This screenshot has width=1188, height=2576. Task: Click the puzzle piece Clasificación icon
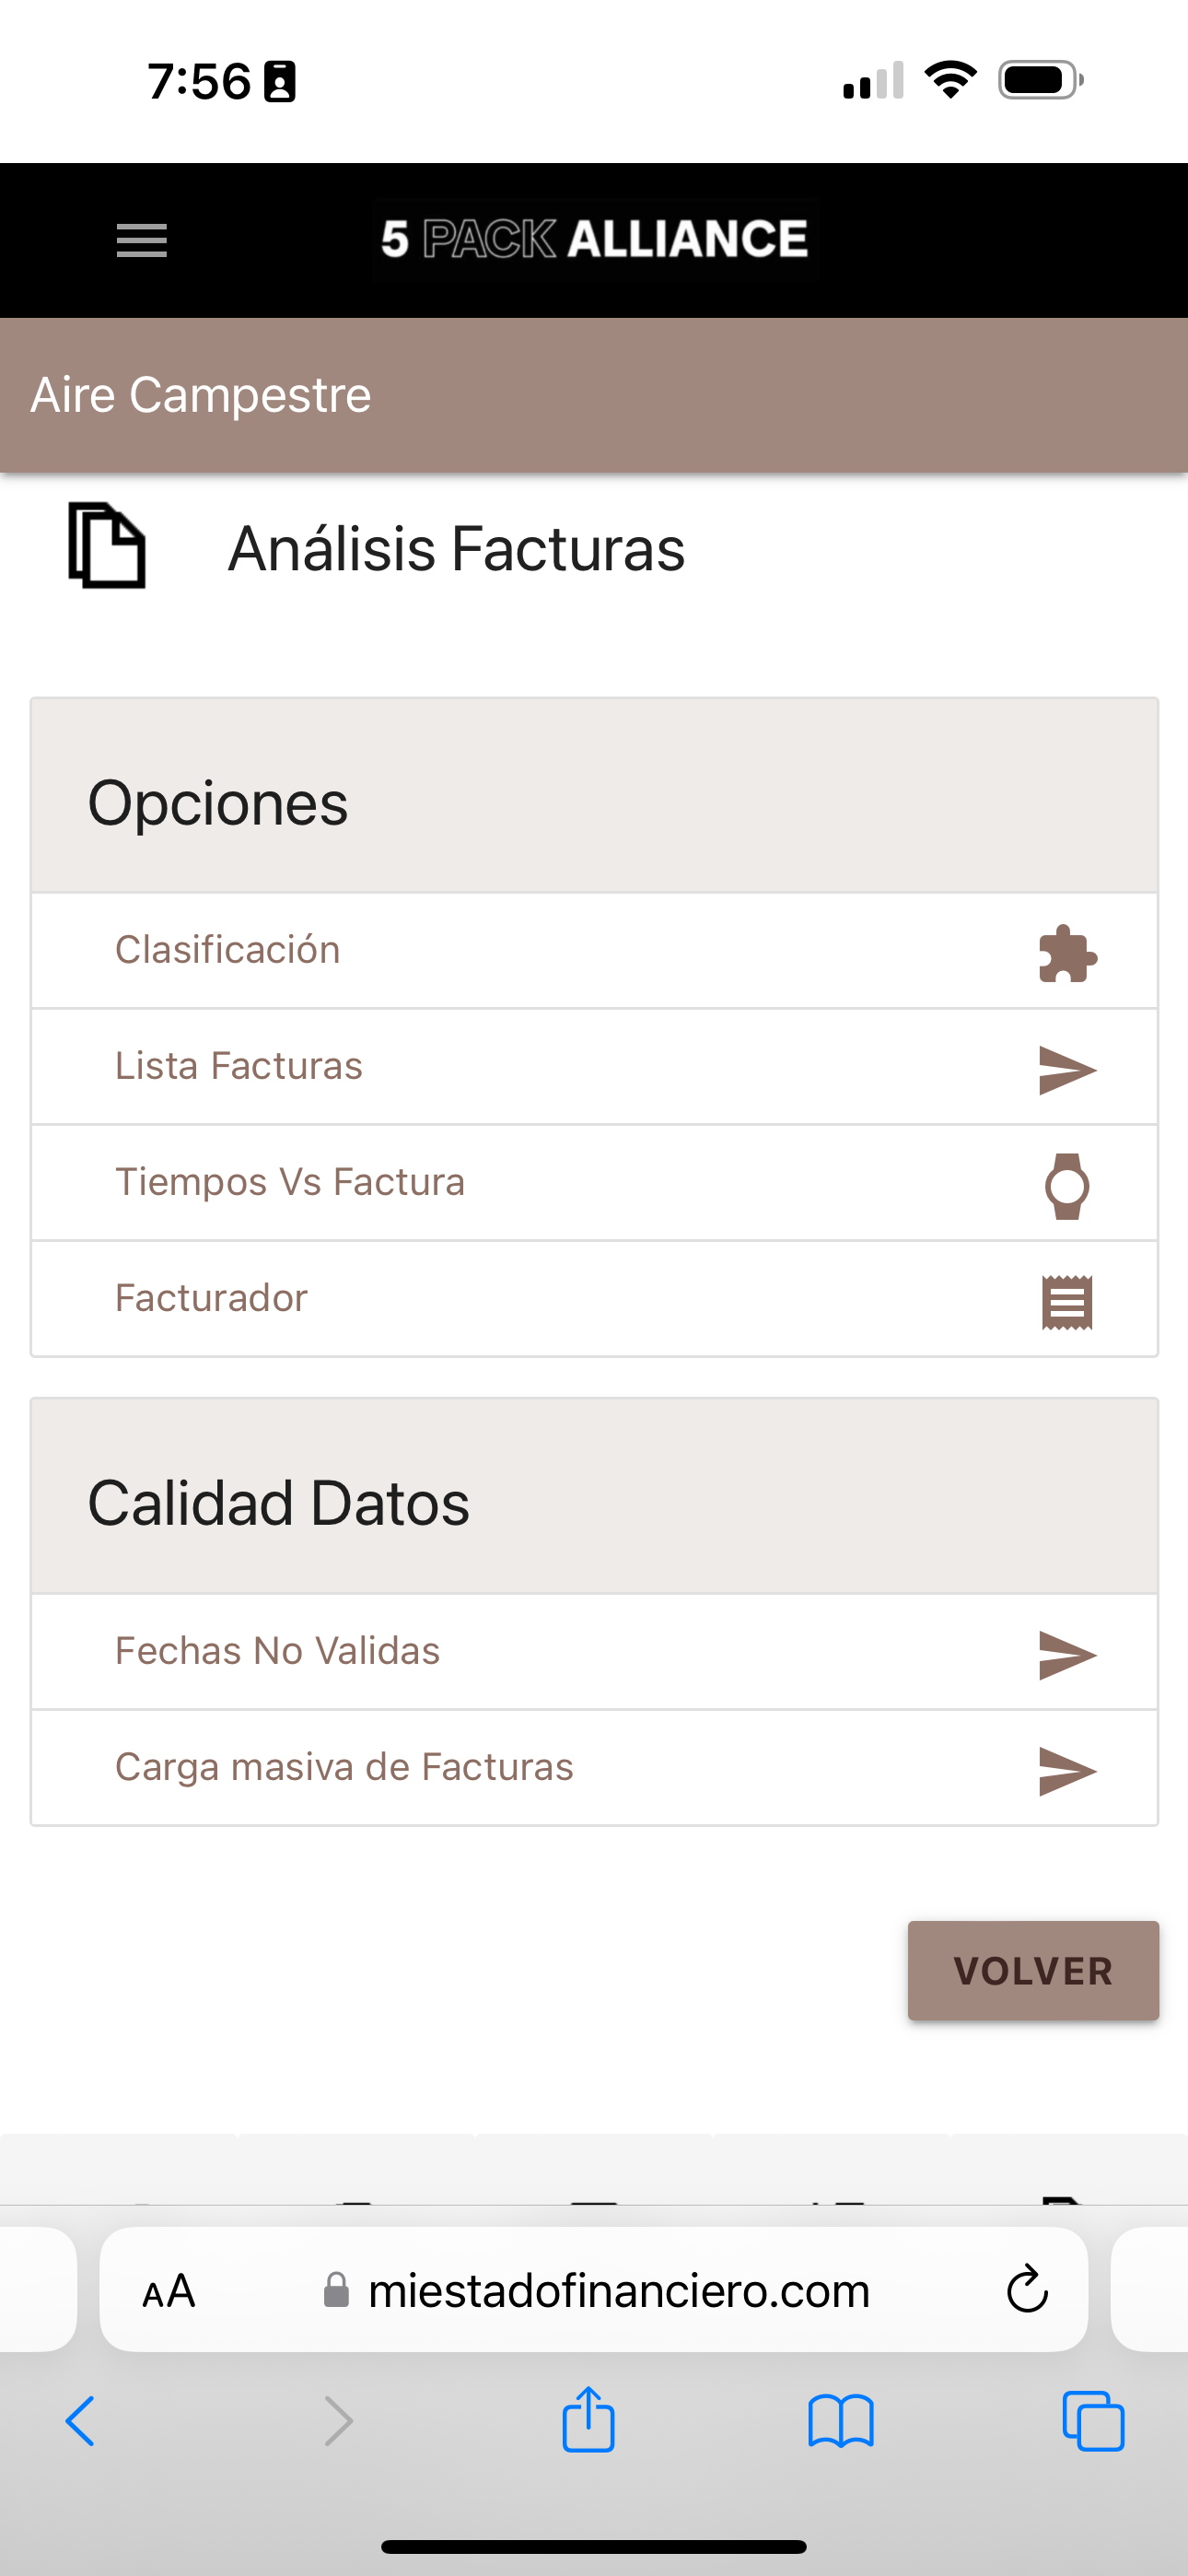click(1067, 952)
